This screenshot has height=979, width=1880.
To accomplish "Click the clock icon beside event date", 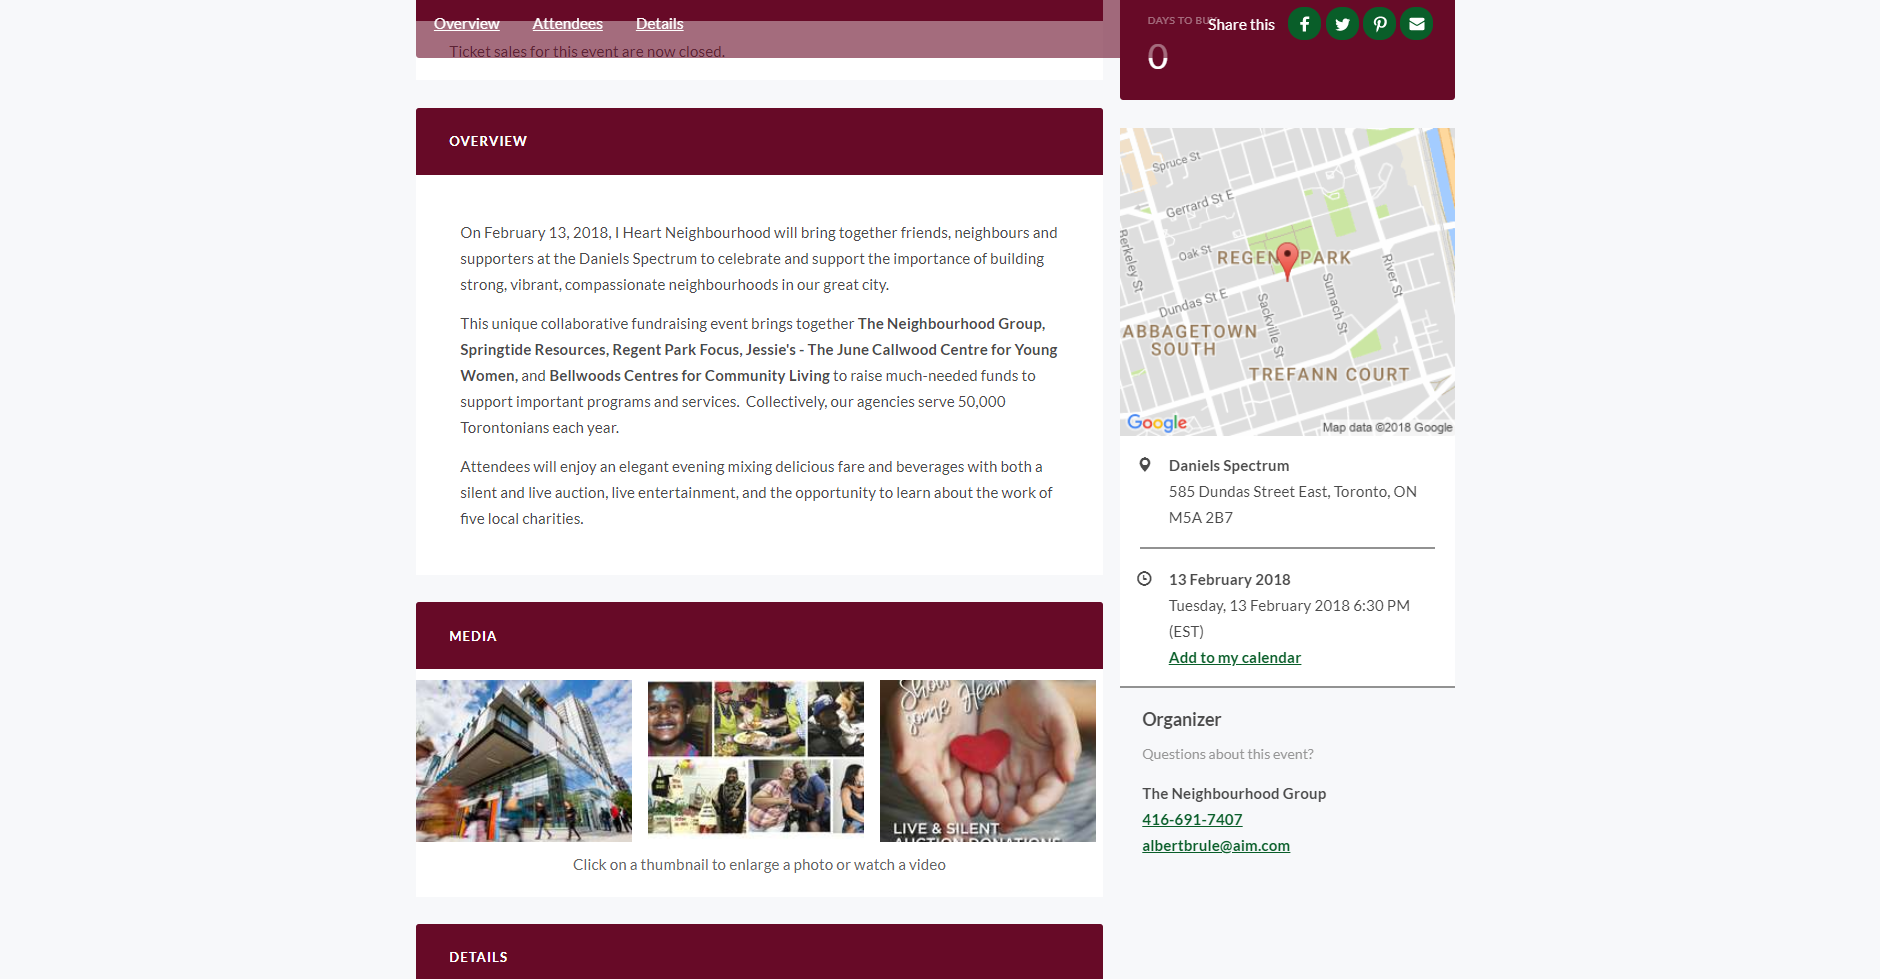I will (1145, 579).
